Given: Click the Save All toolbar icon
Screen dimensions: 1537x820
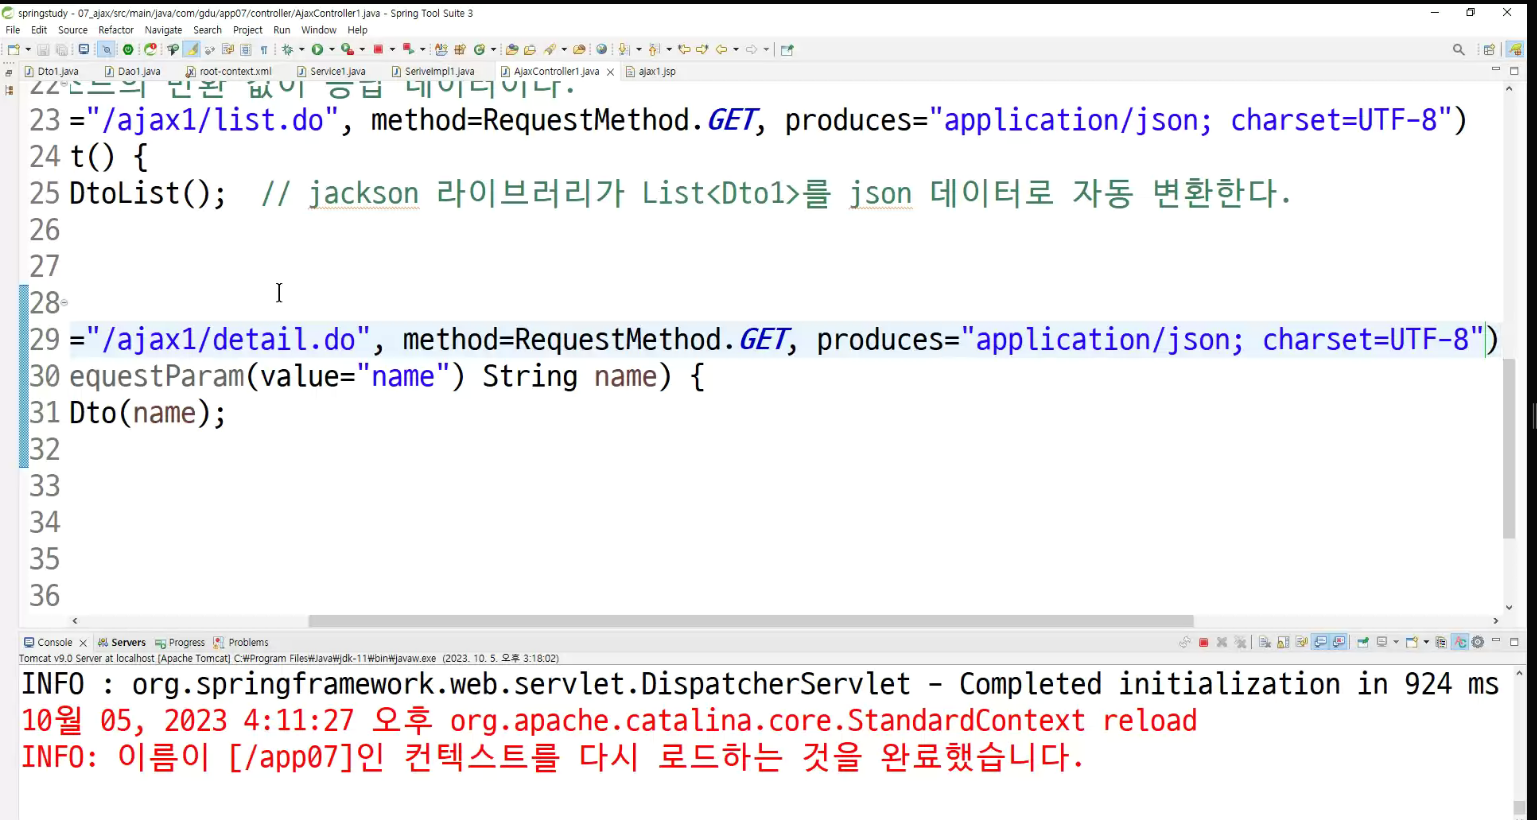Looking at the screenshot, I should (x=61, y=49).
